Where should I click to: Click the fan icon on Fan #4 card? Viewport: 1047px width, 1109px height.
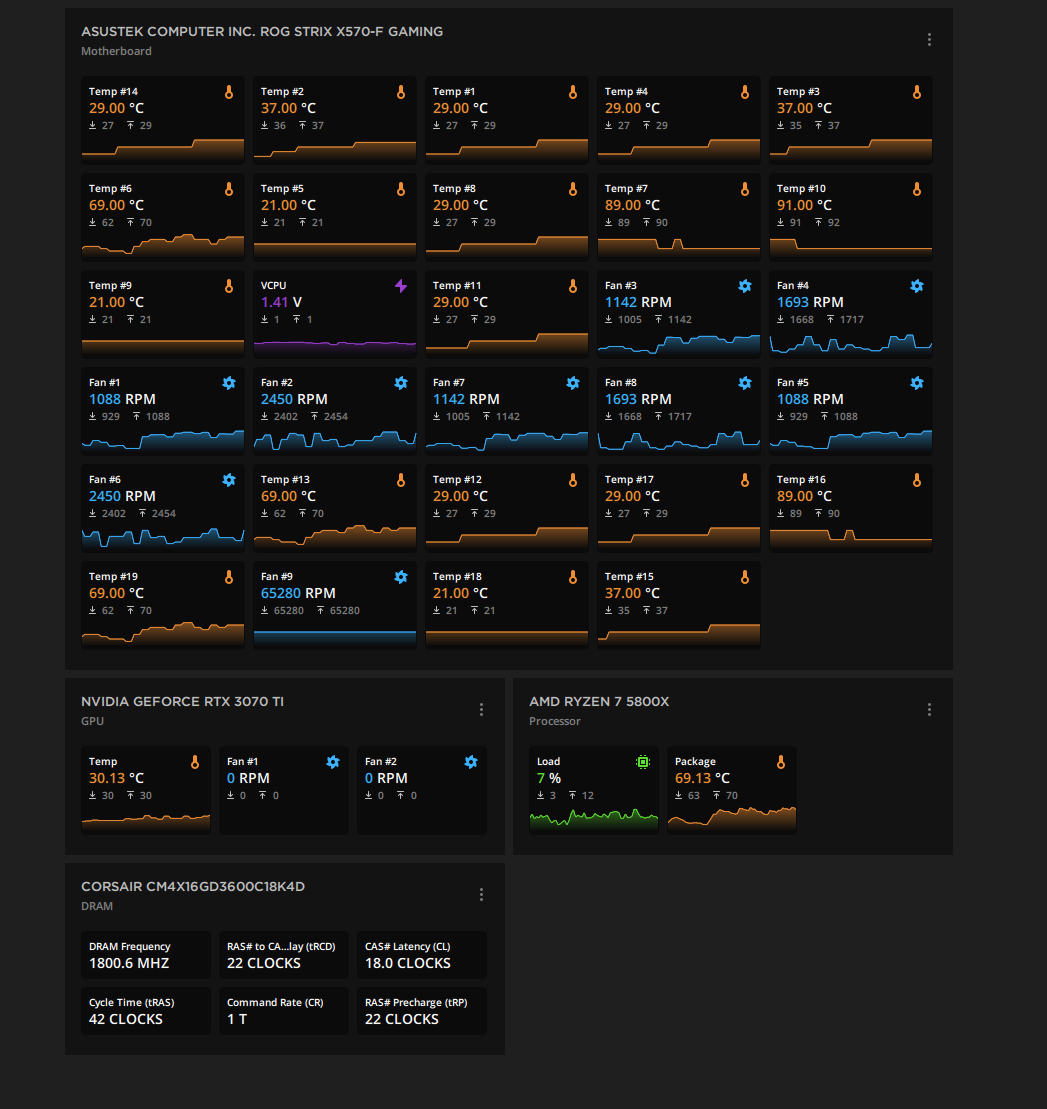click(916, 286)
